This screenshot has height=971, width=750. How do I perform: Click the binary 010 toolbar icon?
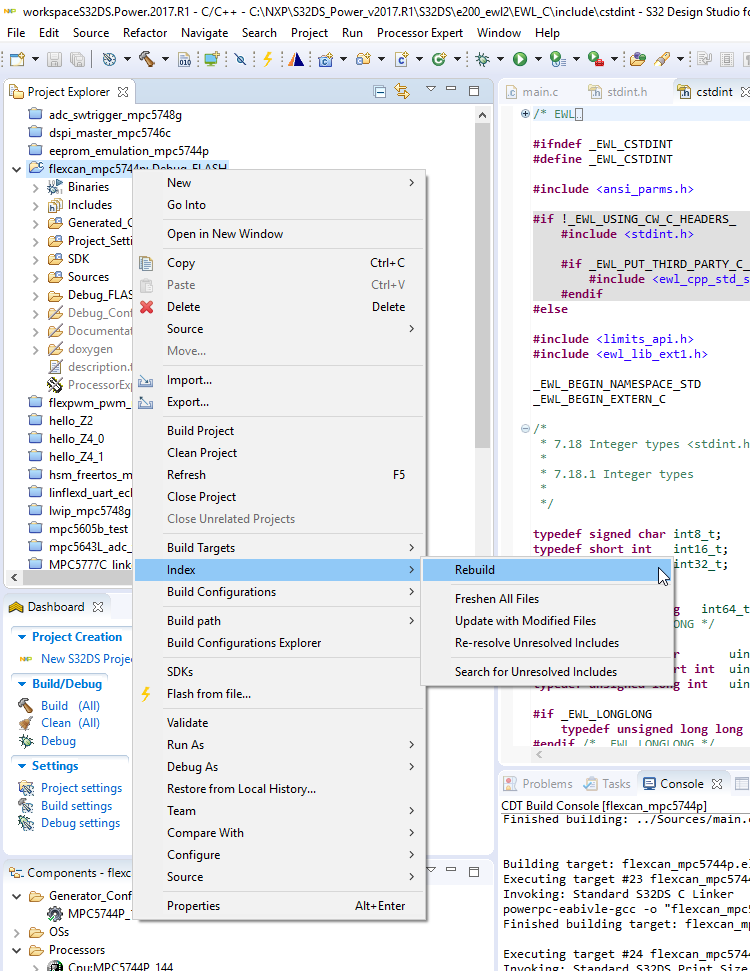(185, 59)
